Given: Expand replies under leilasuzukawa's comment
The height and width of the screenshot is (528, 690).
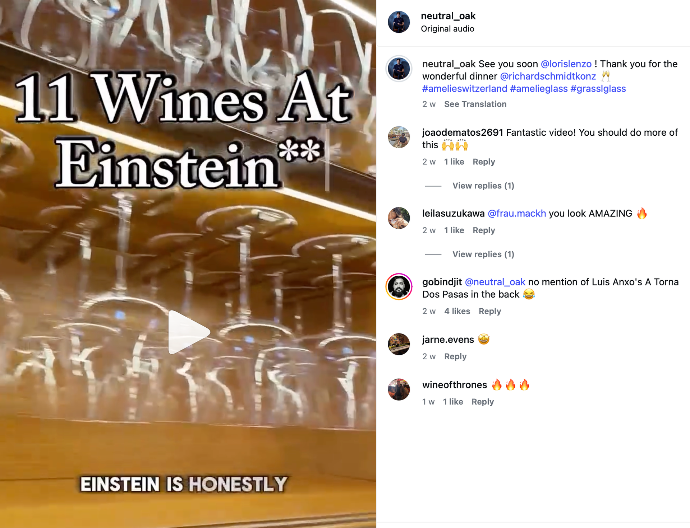Looking at the screenshot, I should pyautogui.click(x=483, y=255).
